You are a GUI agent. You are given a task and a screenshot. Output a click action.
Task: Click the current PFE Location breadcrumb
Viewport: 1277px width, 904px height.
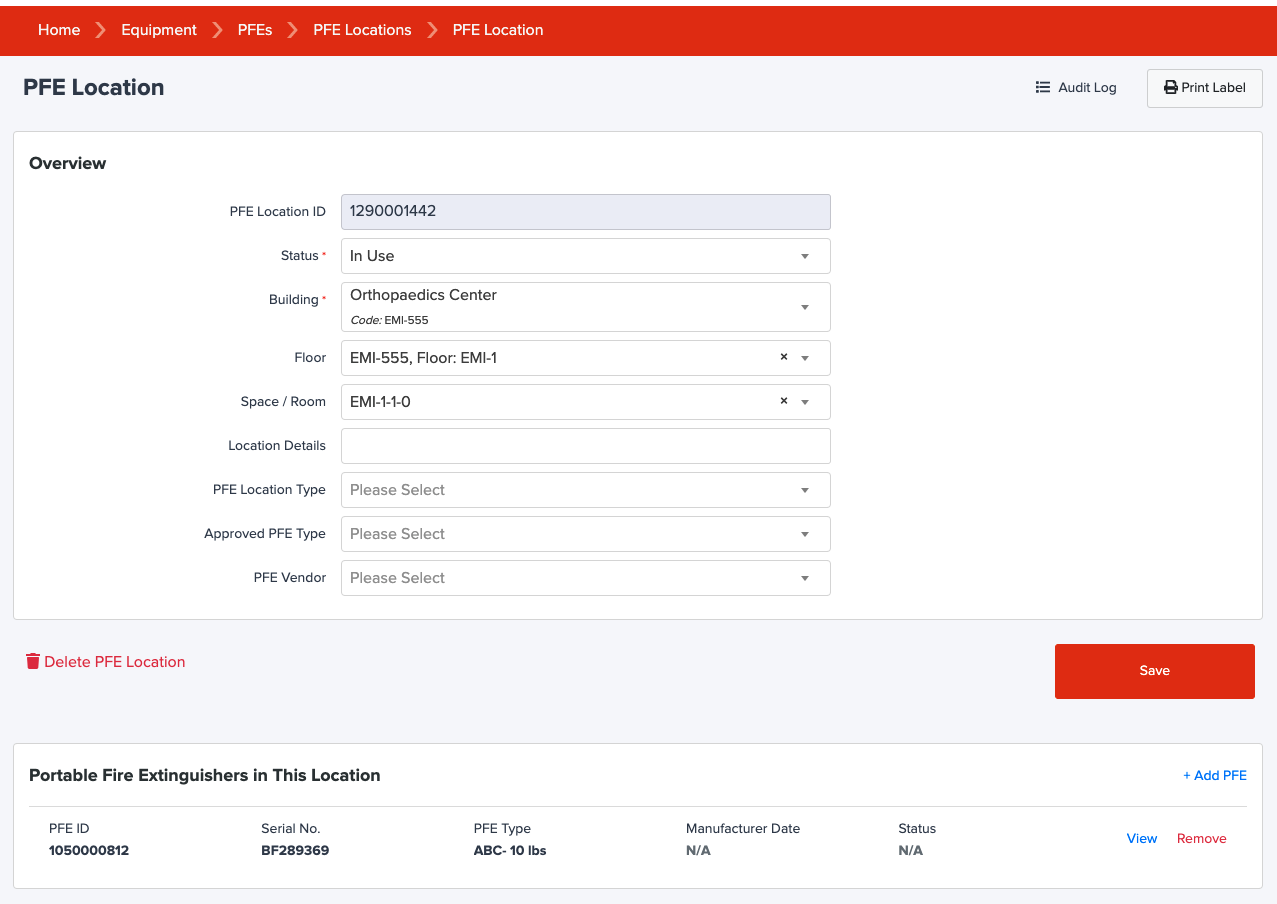[x=498, y=30]
